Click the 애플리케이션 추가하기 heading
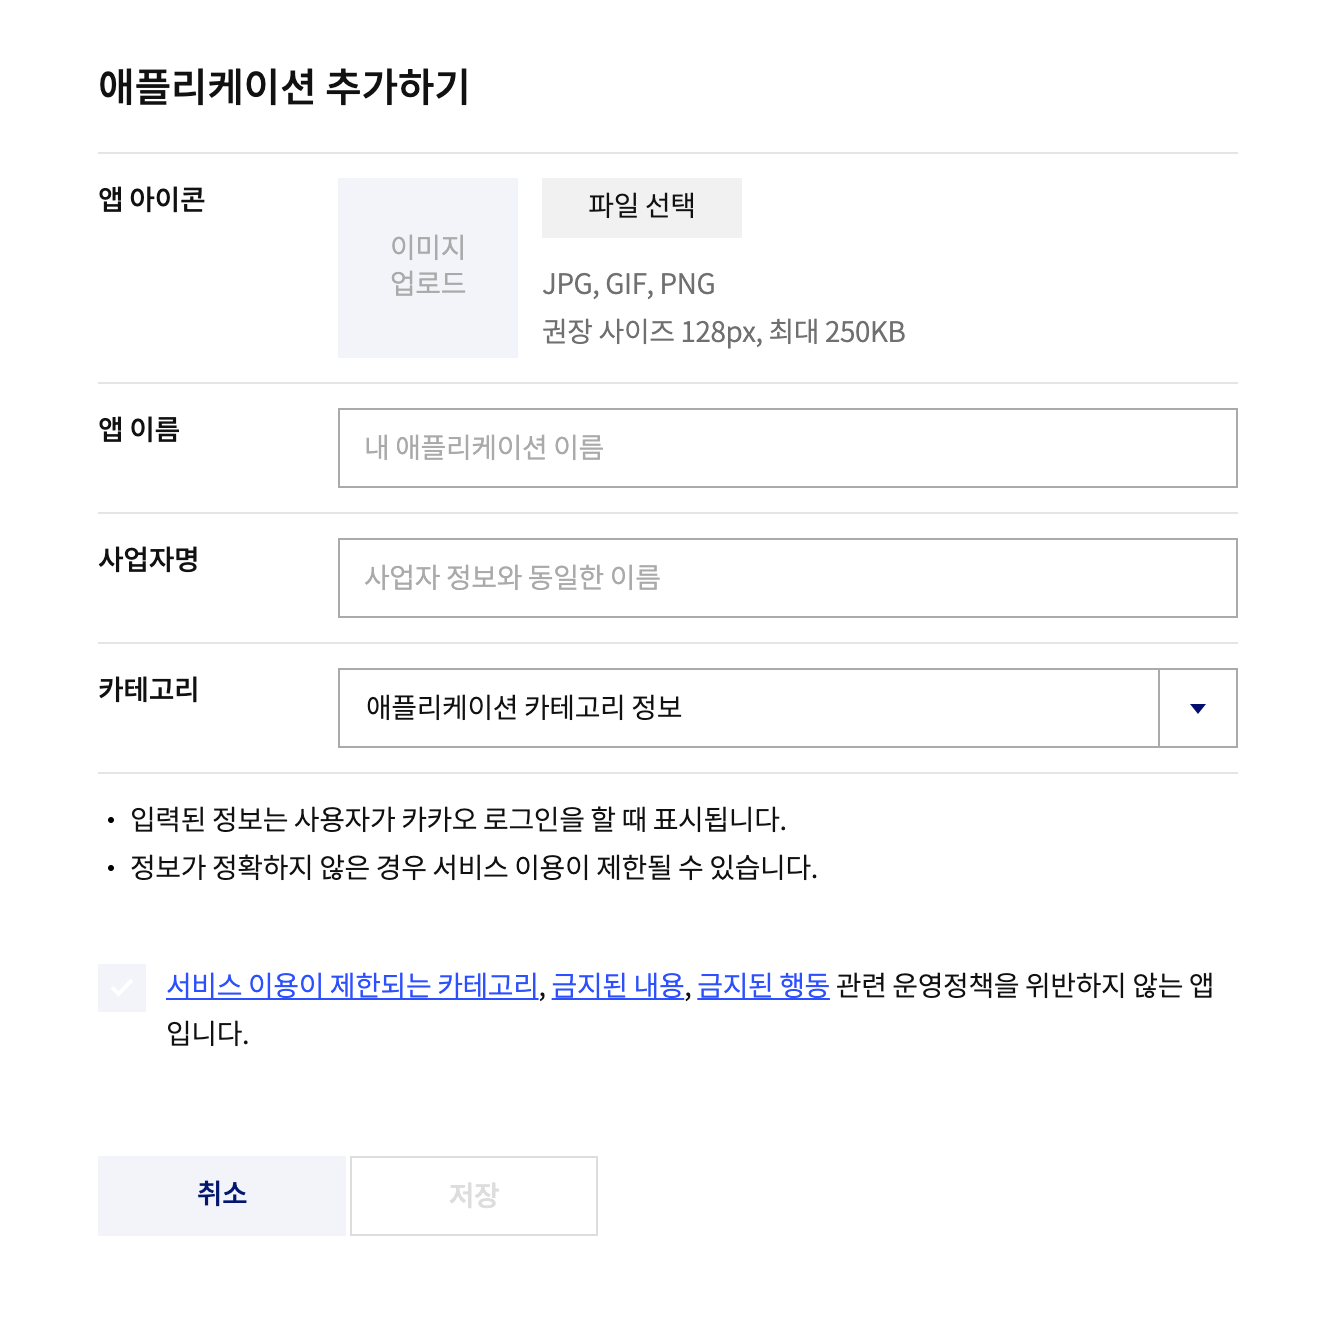Screen dimensions: 1320x1330 pyautogui.click(x=284, y=87)
